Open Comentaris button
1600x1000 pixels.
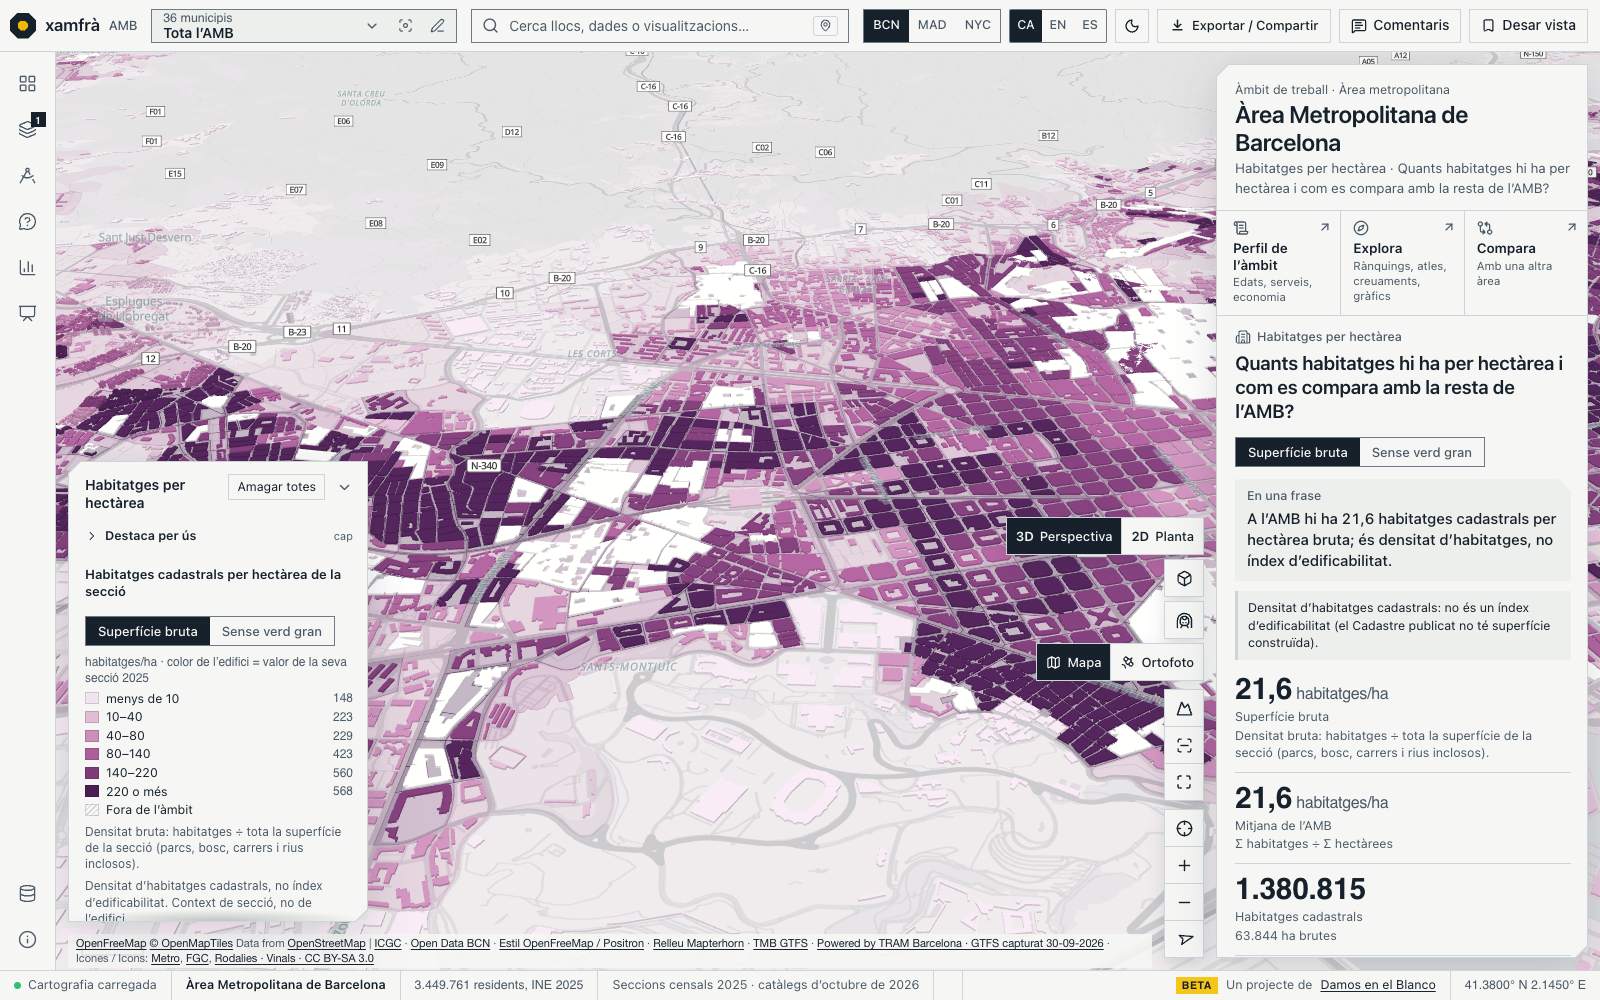click(1400, 26)
